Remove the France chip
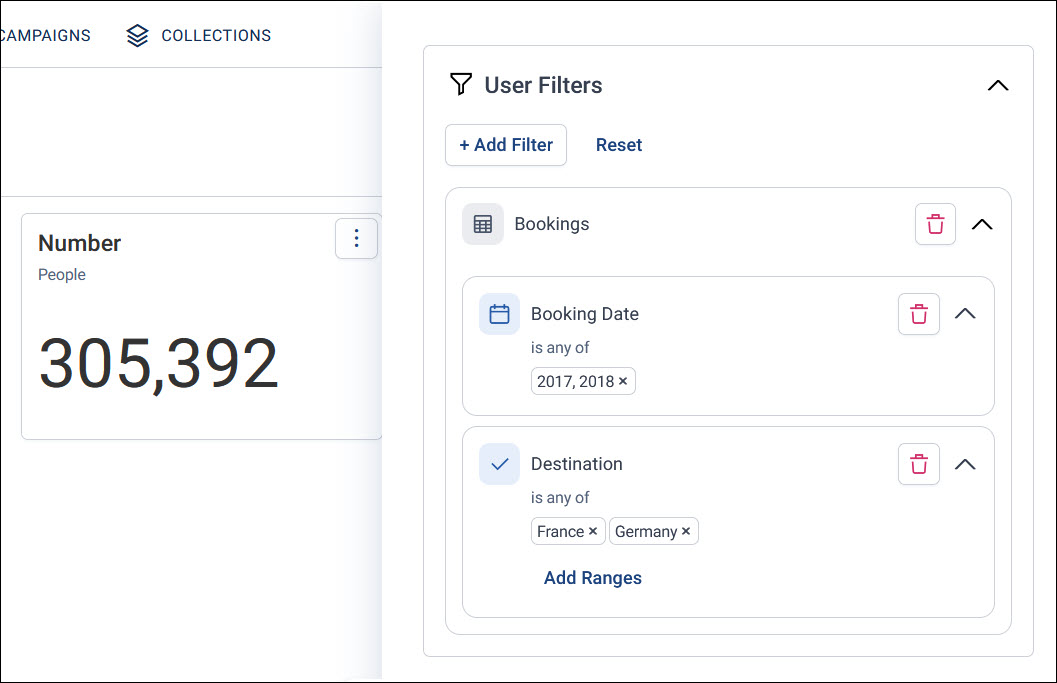The image size is (1057, 683). coord(593,531)
